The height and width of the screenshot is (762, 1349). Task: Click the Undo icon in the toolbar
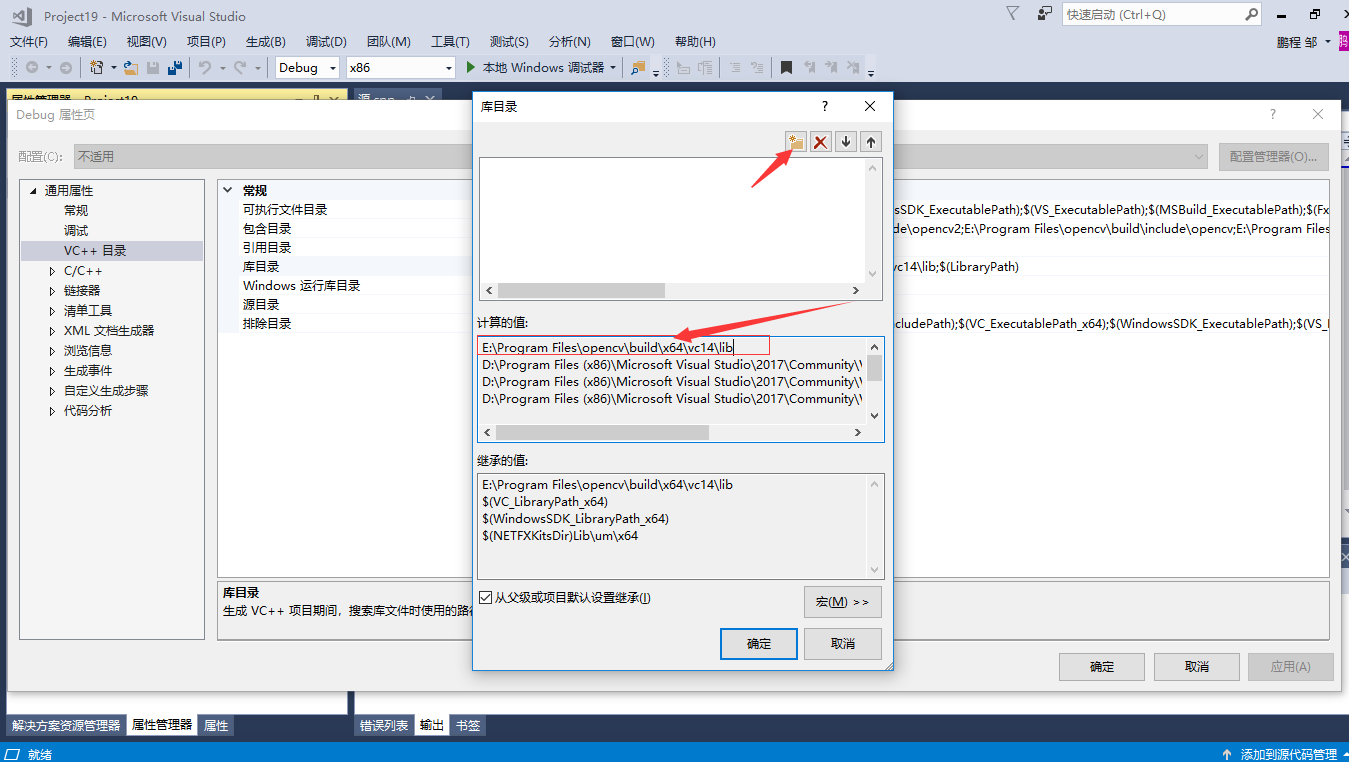(x=207, y=67)
